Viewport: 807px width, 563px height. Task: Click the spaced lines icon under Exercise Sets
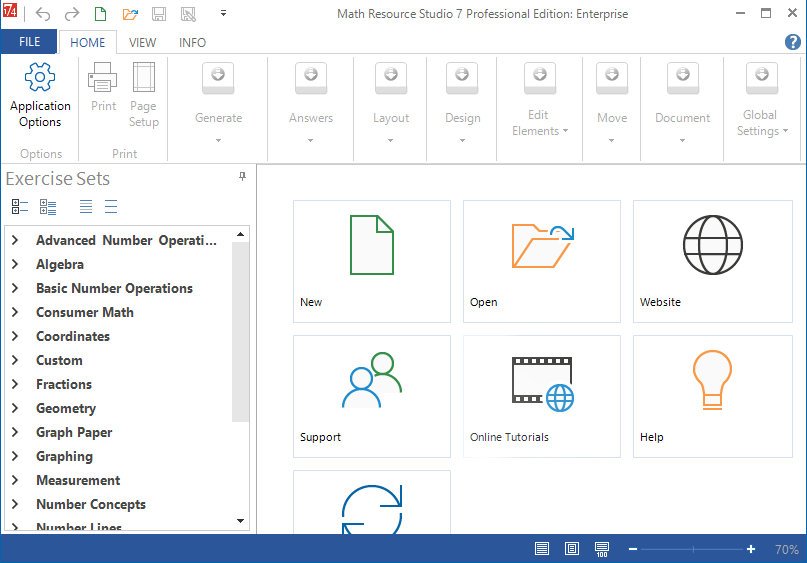[111, 206]
